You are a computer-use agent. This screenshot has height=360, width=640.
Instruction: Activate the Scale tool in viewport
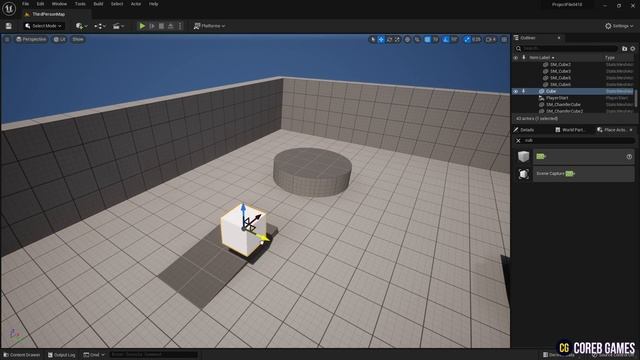pyautogui.click(x=397, y=40)
